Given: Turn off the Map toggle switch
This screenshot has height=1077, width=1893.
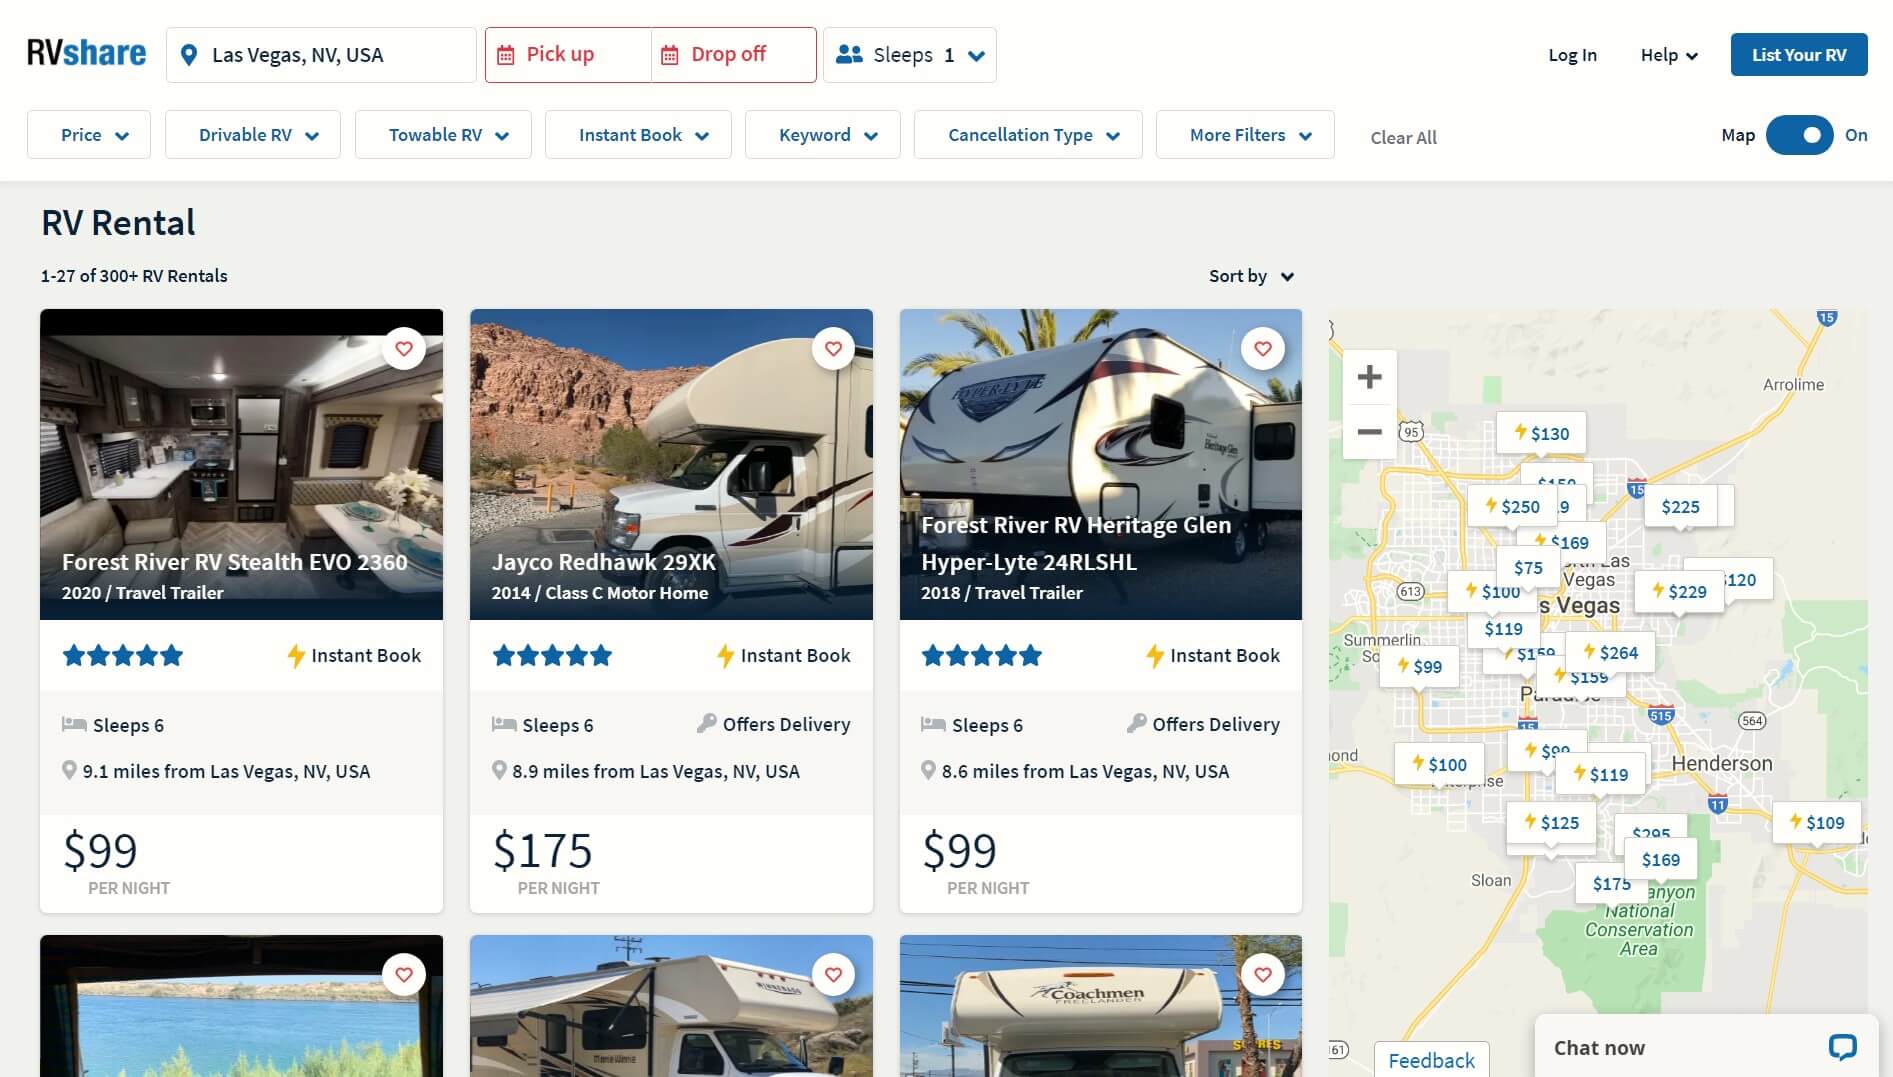Looking at the screenshot, I should click(1800, 135).
